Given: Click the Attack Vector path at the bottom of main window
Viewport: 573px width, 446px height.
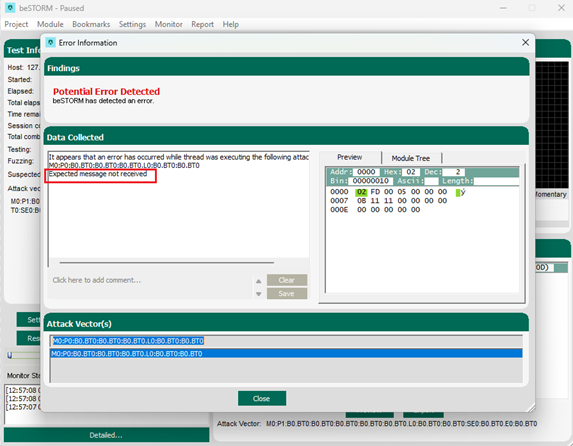Looking at the screenshot, I should 402,424.
